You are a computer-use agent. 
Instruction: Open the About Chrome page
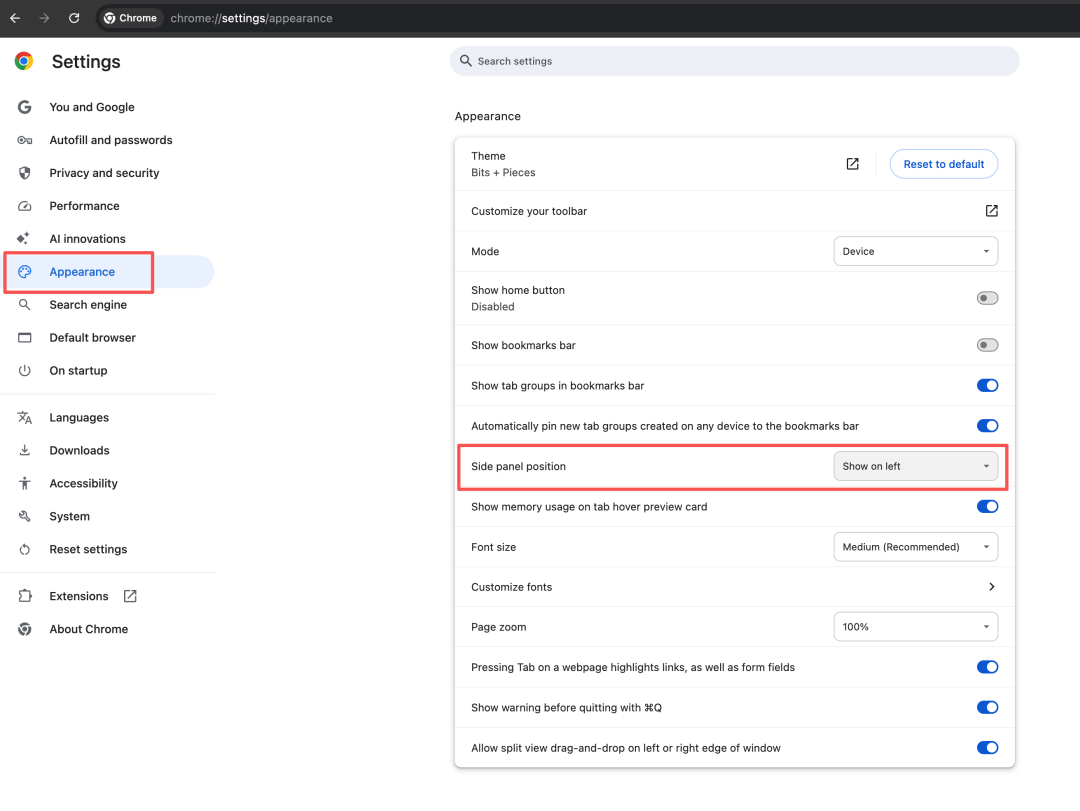[88, 629]
